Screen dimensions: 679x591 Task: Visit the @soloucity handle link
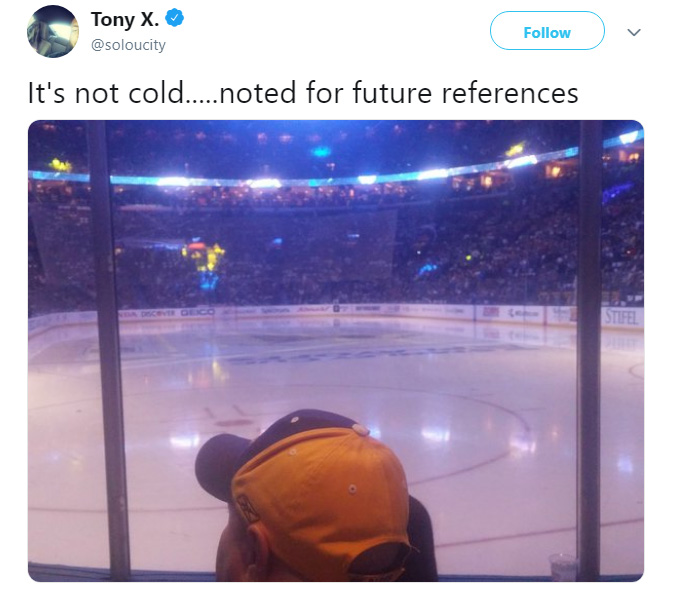128,45
